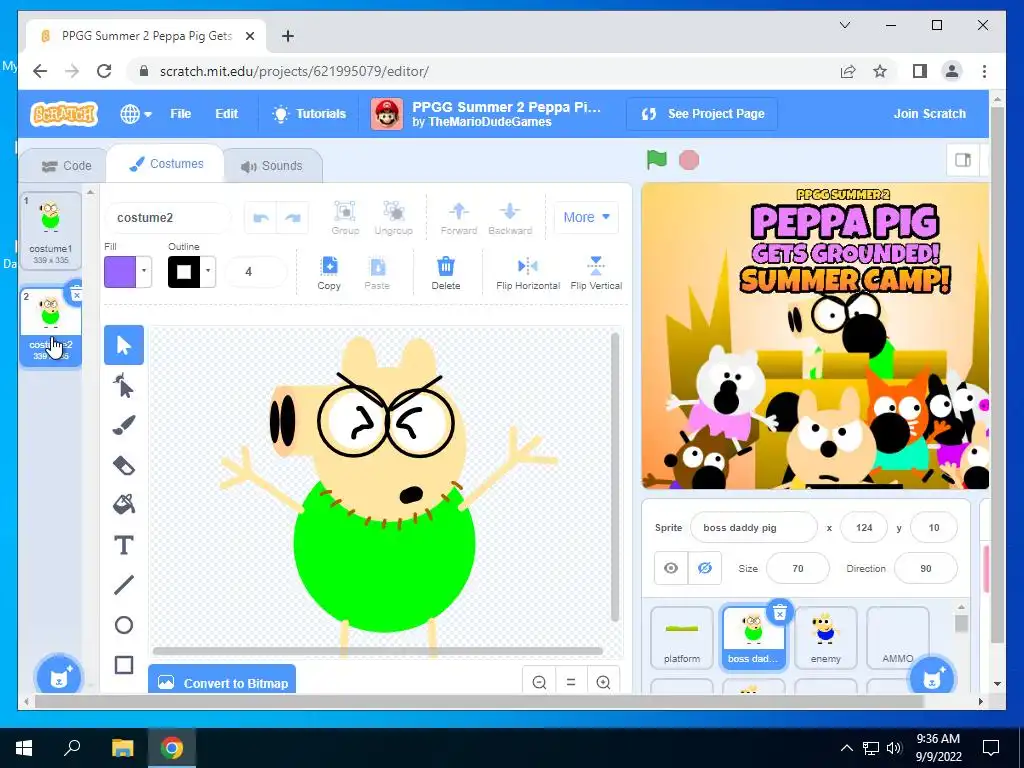Image resolution: width=1024 pixels, height=768 pixels.
Task: Select the Fill bucket tool
Action: (124, 505)
